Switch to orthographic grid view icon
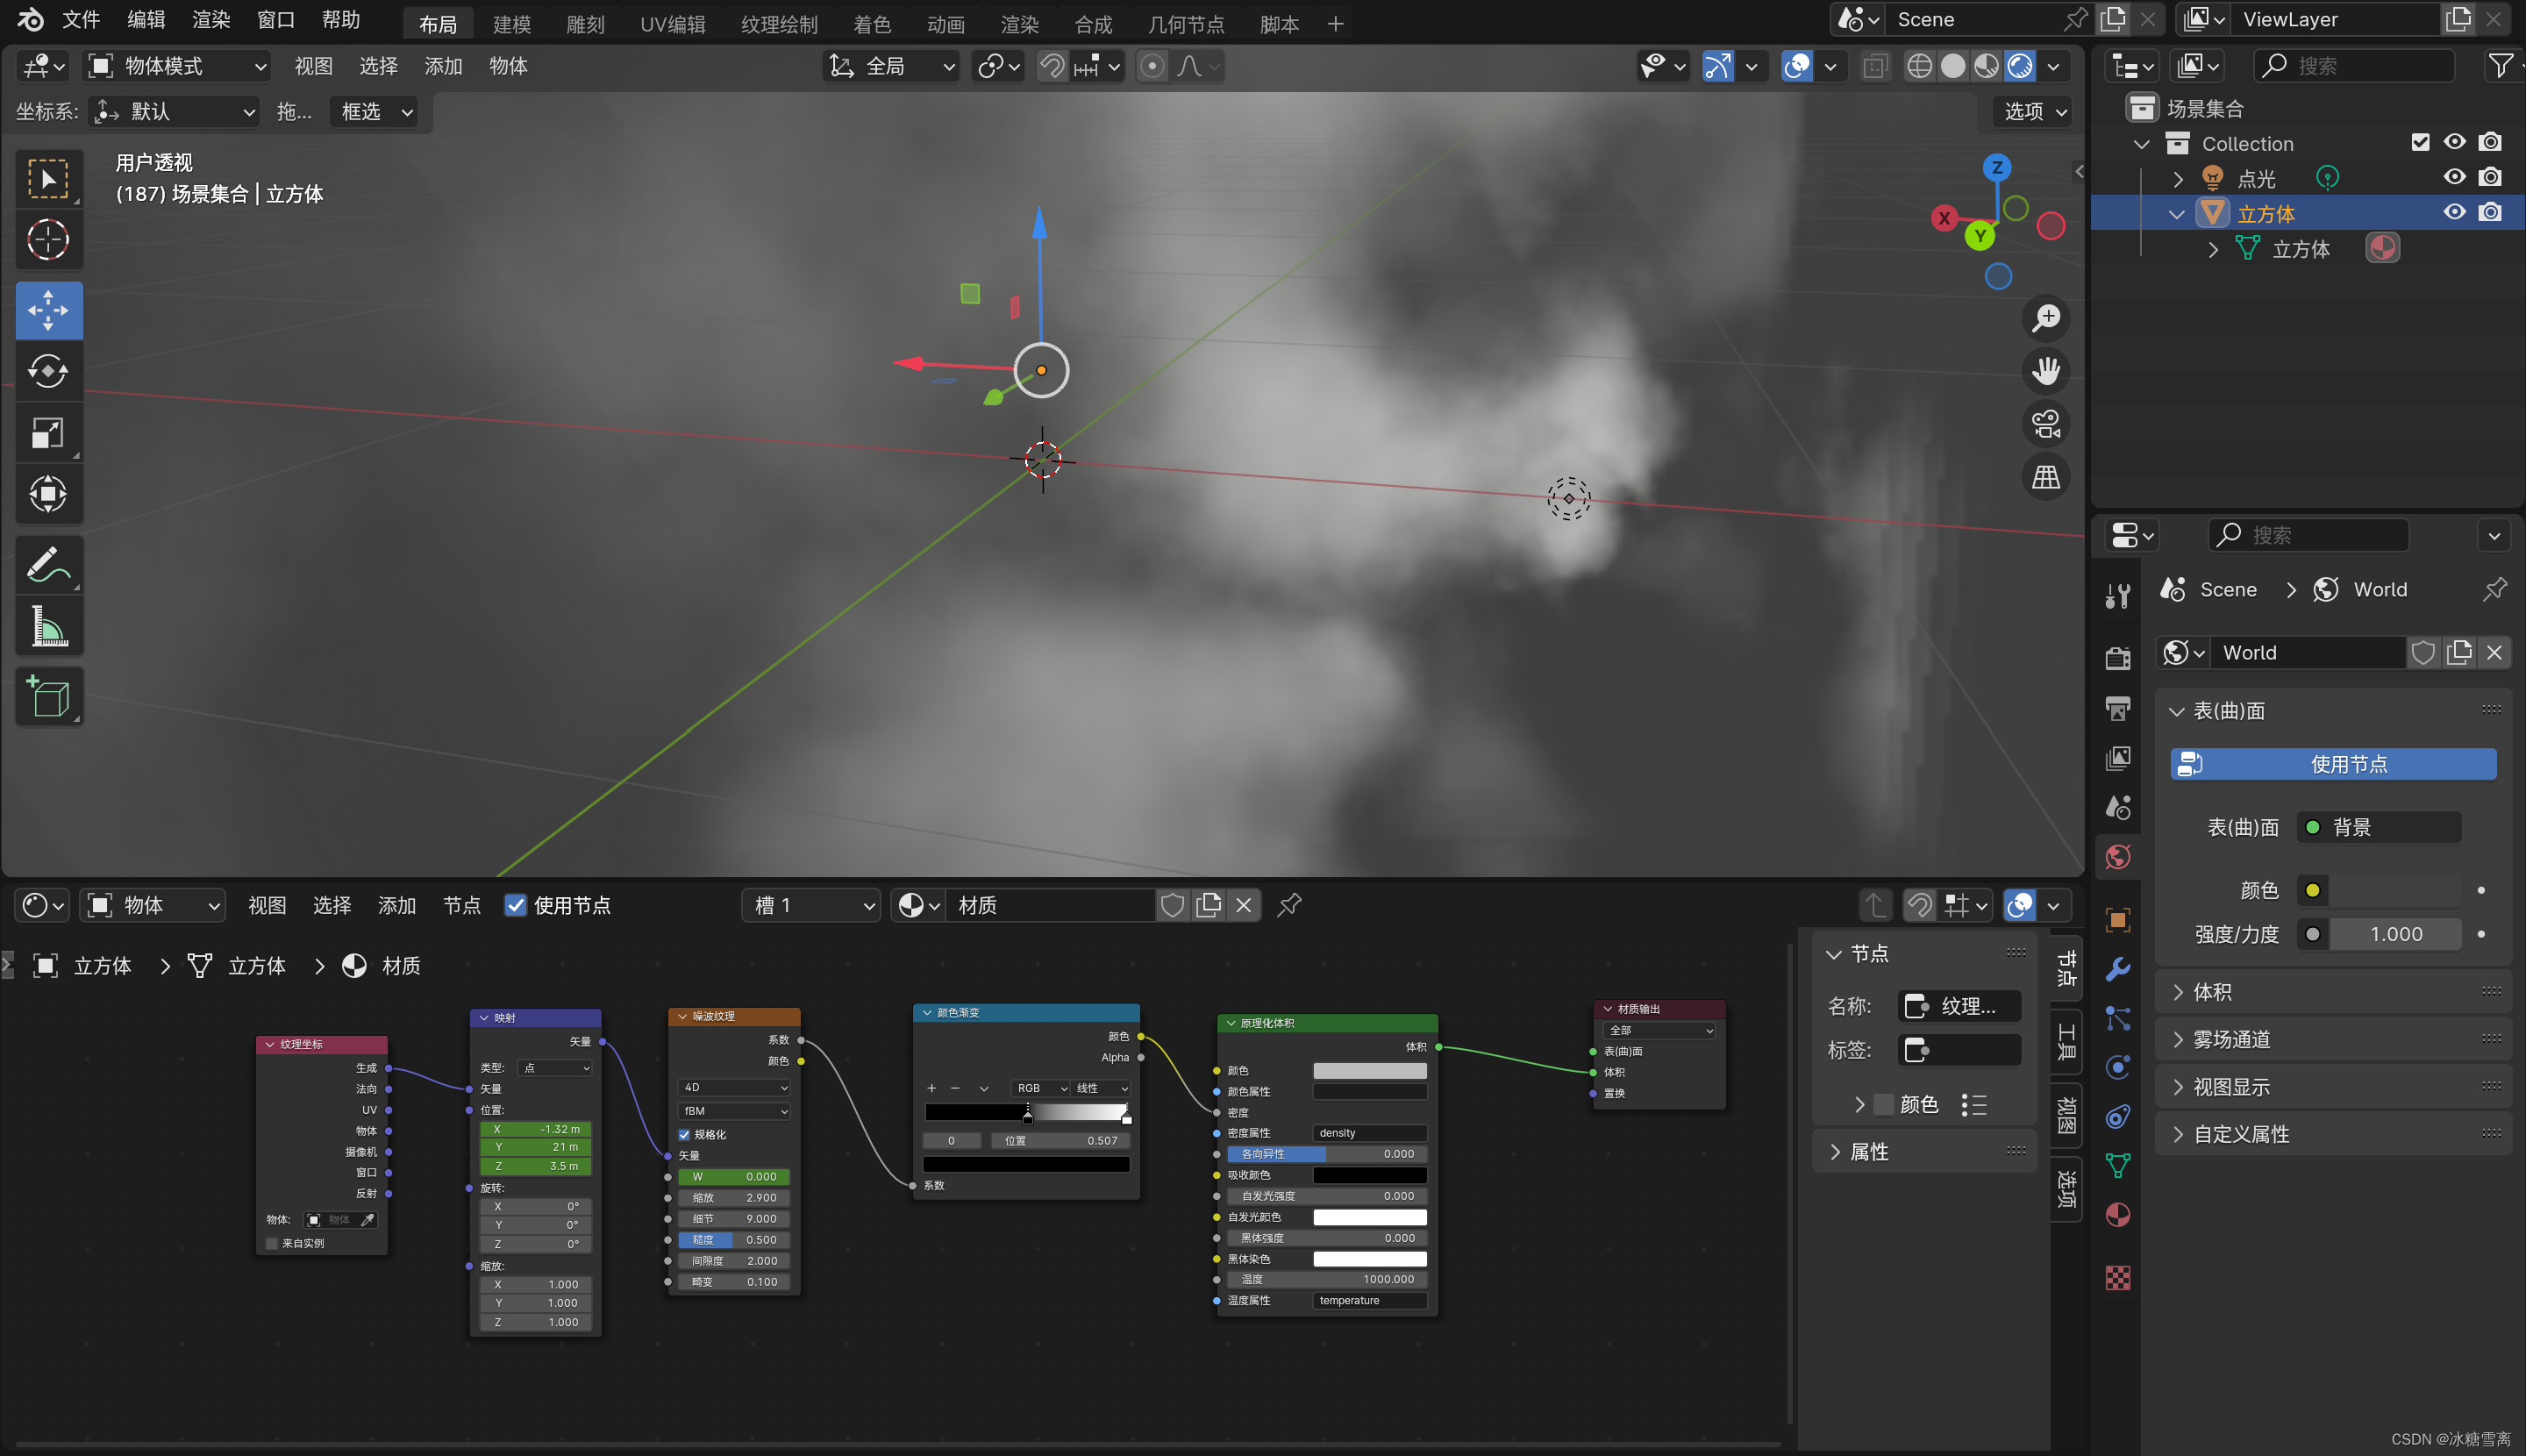This screenshot has width=2526, height=1456. tap(2045, 477)
